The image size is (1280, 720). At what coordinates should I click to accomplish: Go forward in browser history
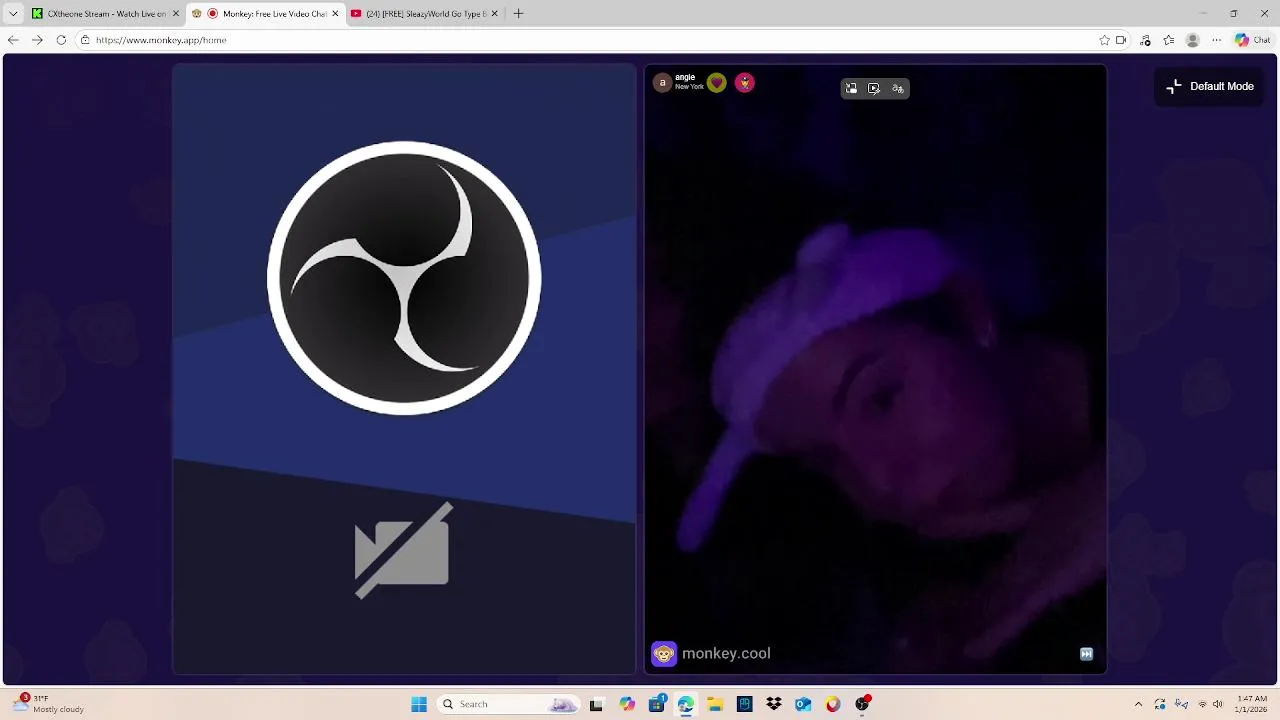(37, 40)
